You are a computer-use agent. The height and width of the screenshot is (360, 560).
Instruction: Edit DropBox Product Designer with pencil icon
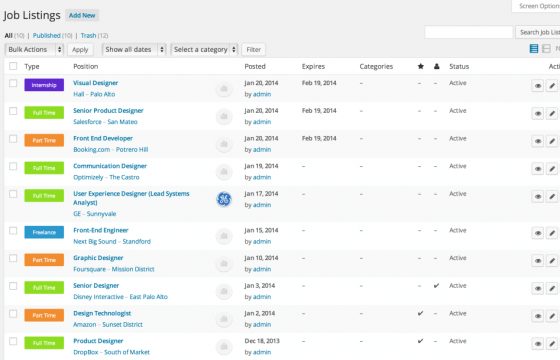[552, 344]
